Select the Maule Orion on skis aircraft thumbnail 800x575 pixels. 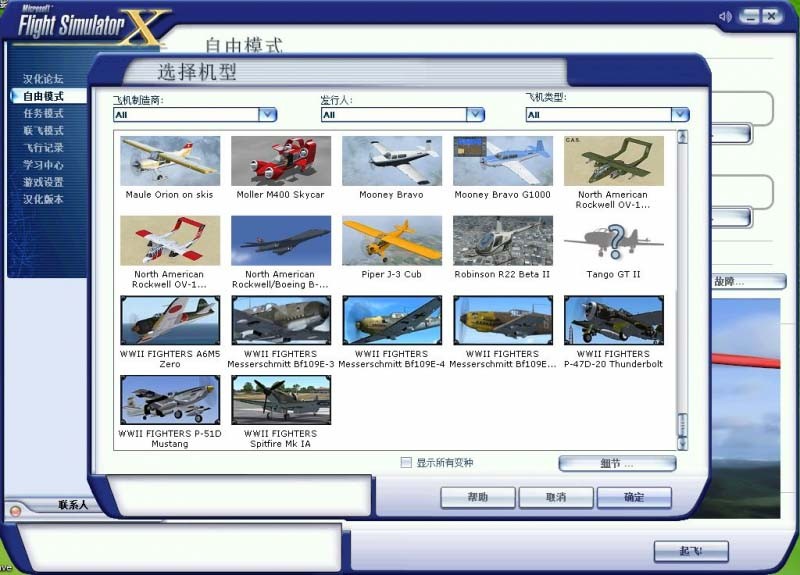[170, 161]
